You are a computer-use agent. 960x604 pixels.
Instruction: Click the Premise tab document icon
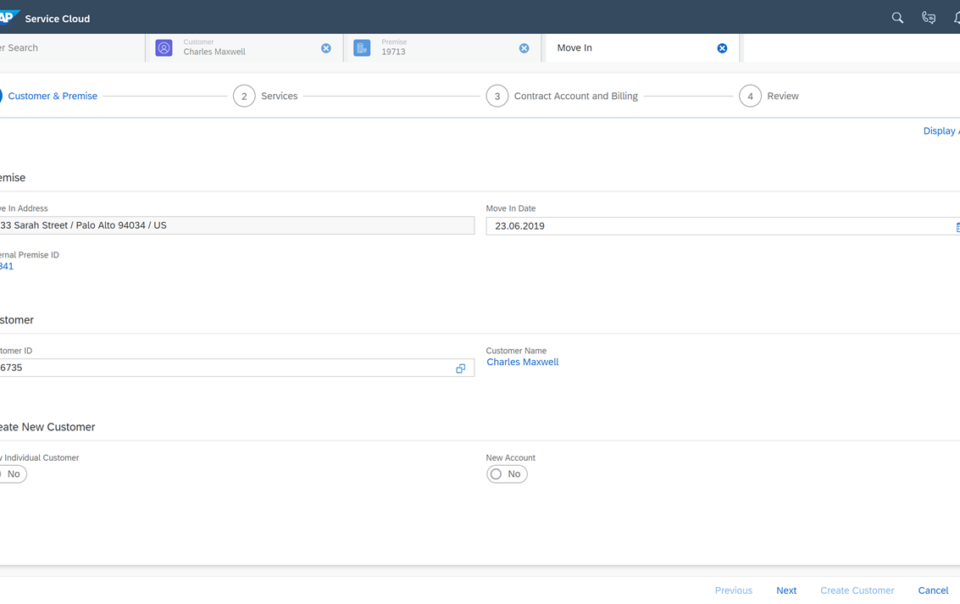tap(362, 48)
